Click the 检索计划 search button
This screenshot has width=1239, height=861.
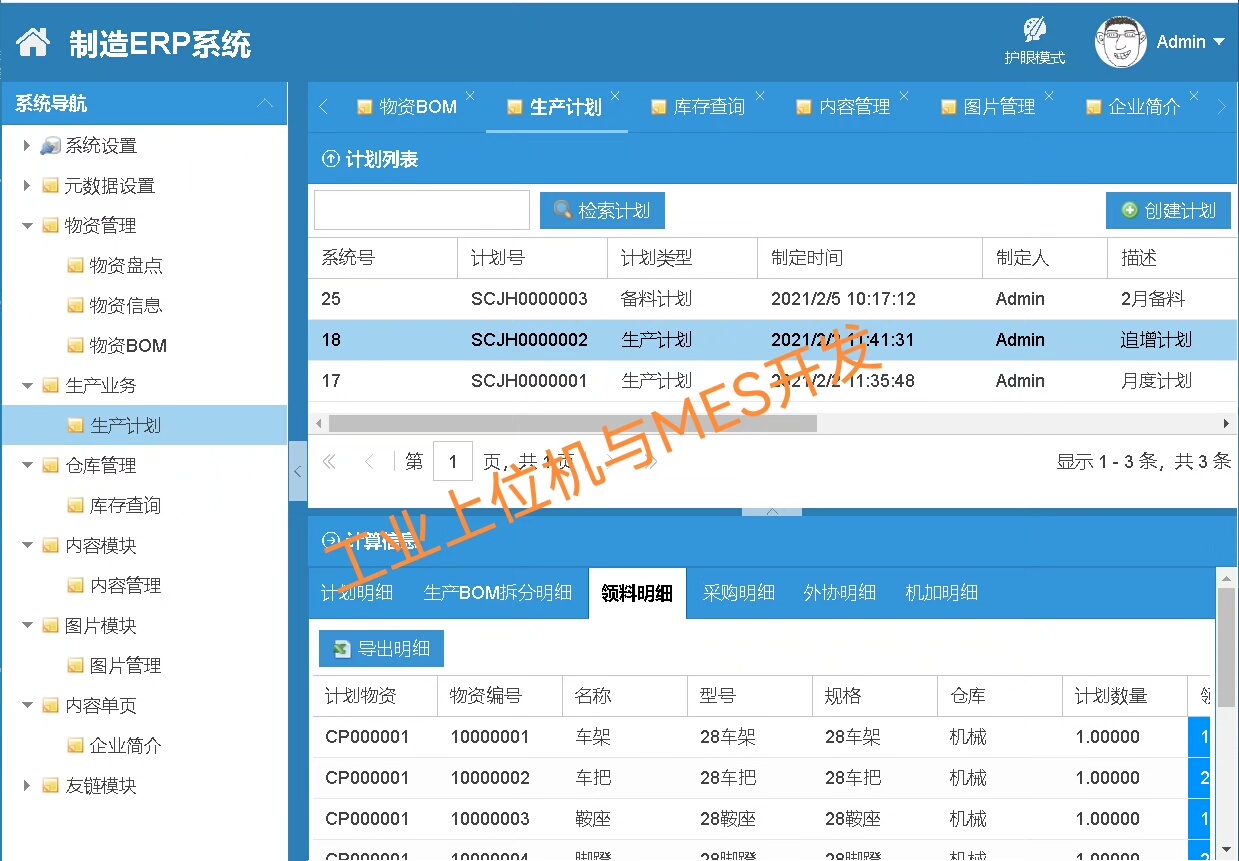tap(602, 211)
